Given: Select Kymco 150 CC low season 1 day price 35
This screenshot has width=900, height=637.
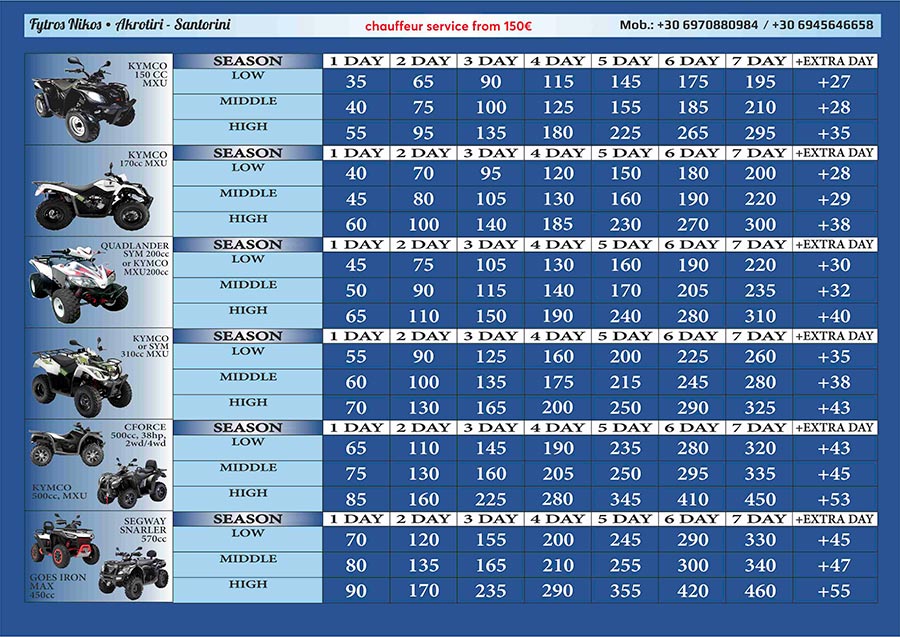Looking at the screenshot, I should click(356, 82).
